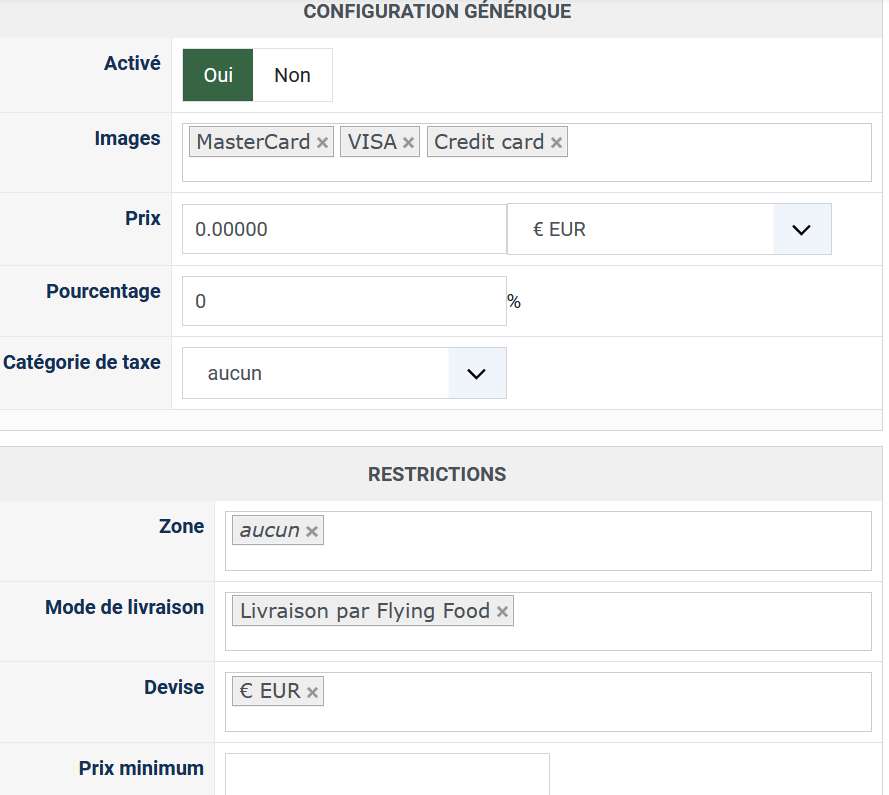889x795 pixels.
Task: Remove the MasterCard image tag
Action: pyautogui.click(x=322, y=143)
